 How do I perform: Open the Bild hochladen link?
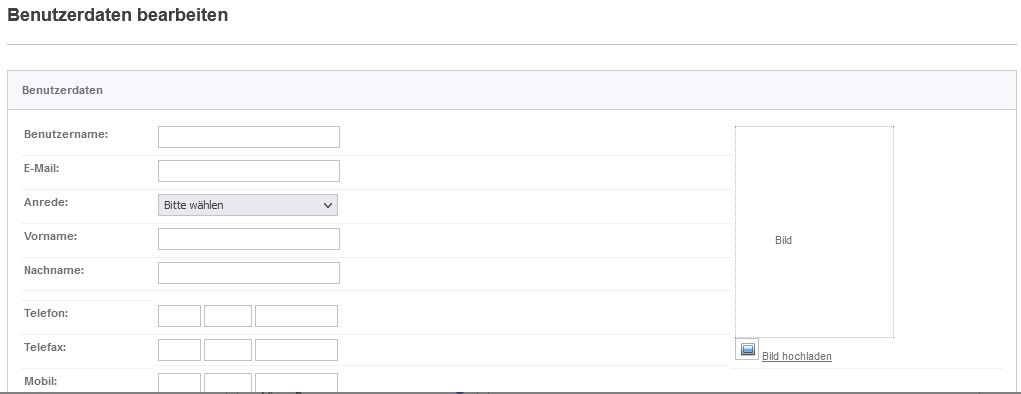click(x=796, y=356)
